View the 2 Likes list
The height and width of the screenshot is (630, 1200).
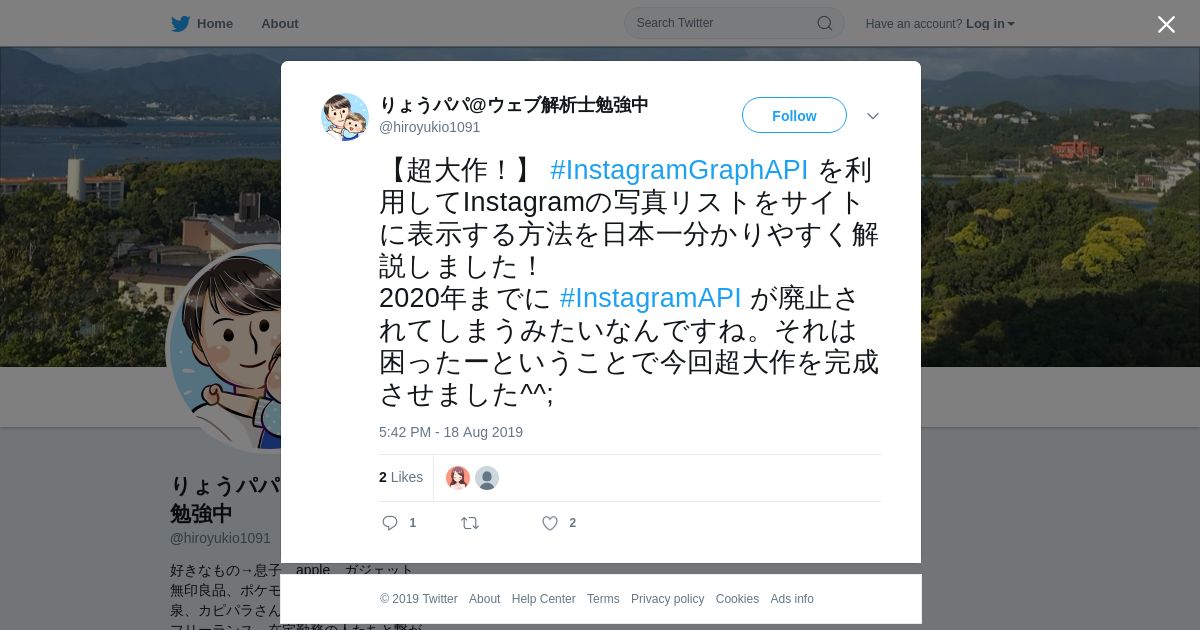(401, 477)
